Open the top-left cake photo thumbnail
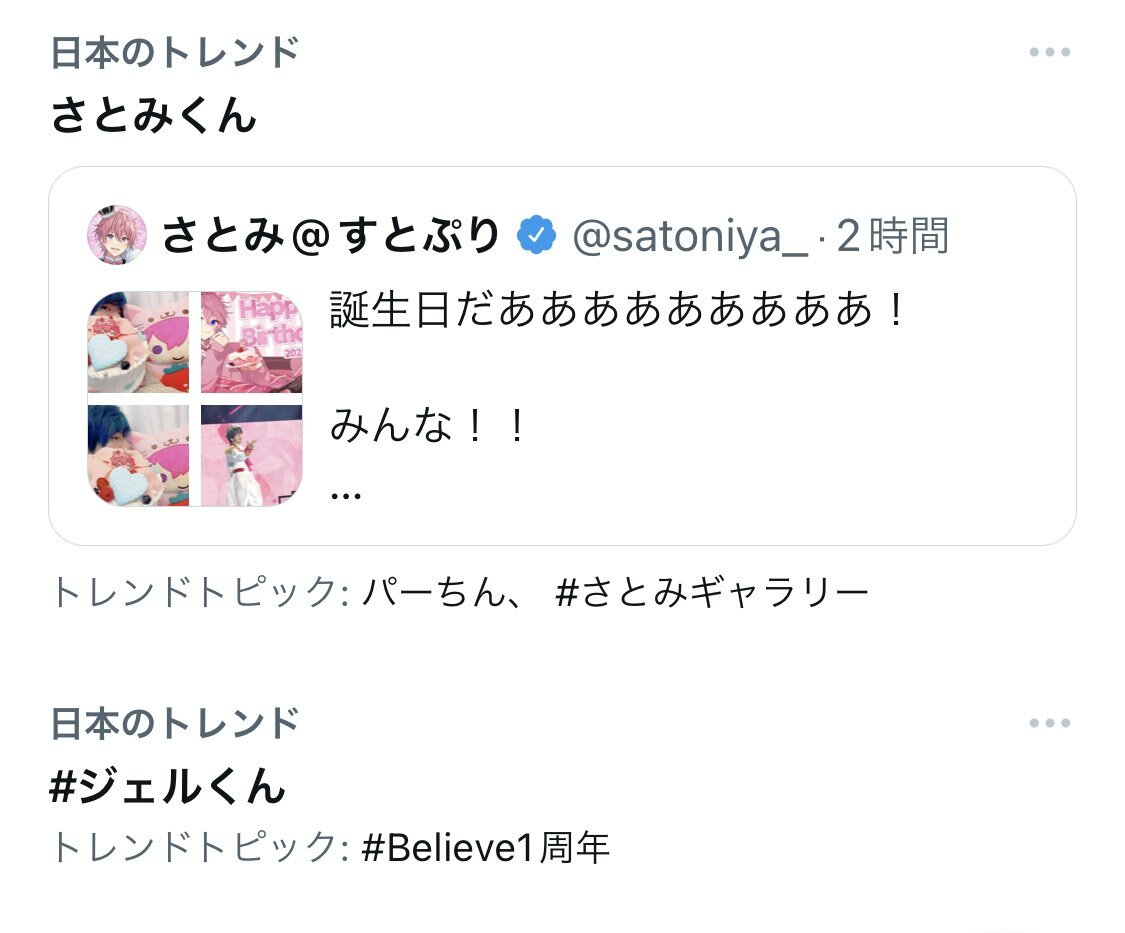Image resolution: width=1125 pixels, height=933 pixels. (138, 342)
